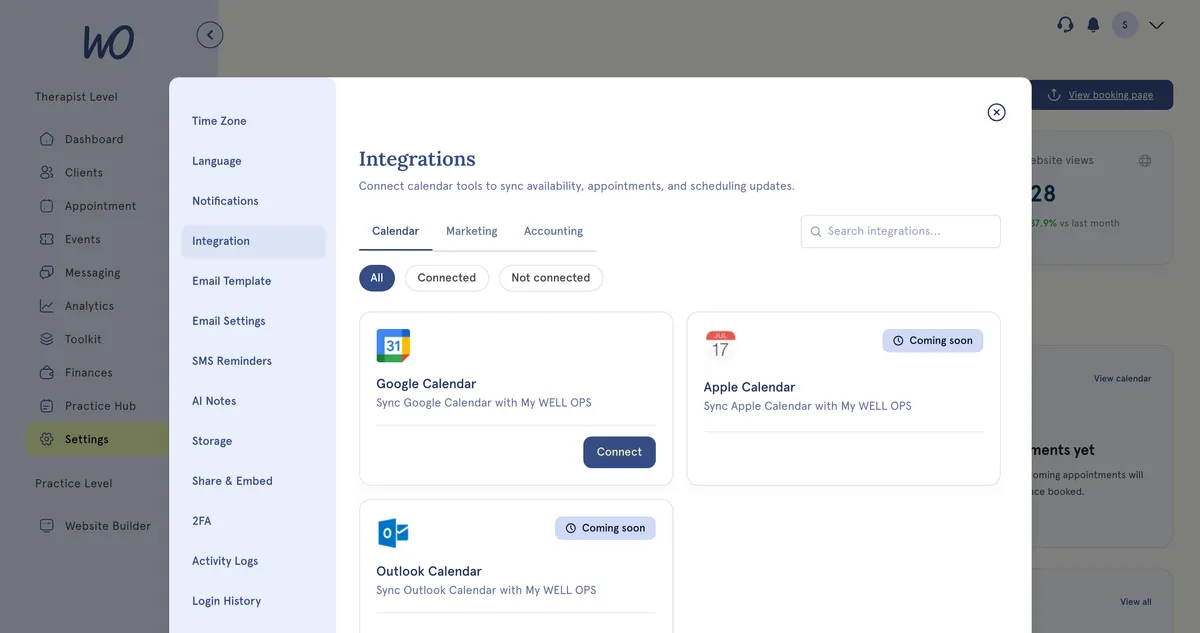Collapse sidebar with back arrow button

[210, 35]
